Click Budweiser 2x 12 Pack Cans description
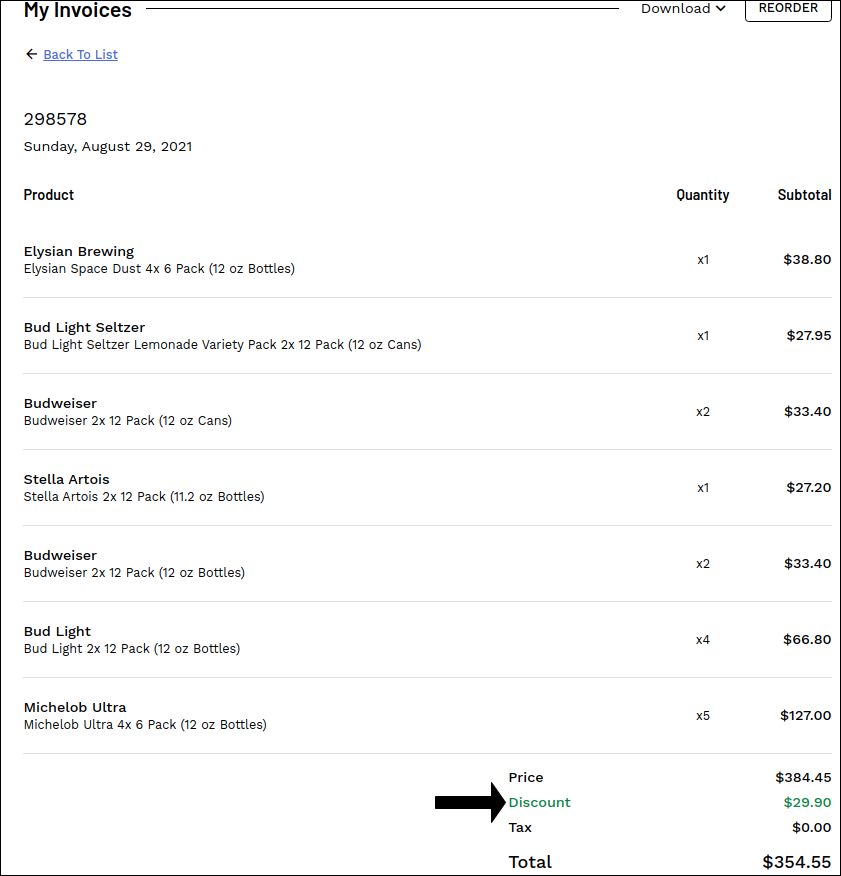The height and width of the screenshot is (876, 841). 127,421
